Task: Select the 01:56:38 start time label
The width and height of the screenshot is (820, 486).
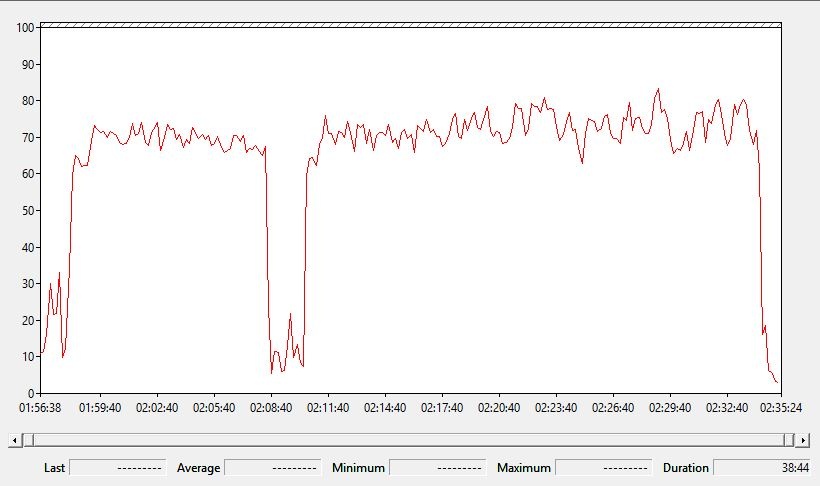Action: coord(40,408)
